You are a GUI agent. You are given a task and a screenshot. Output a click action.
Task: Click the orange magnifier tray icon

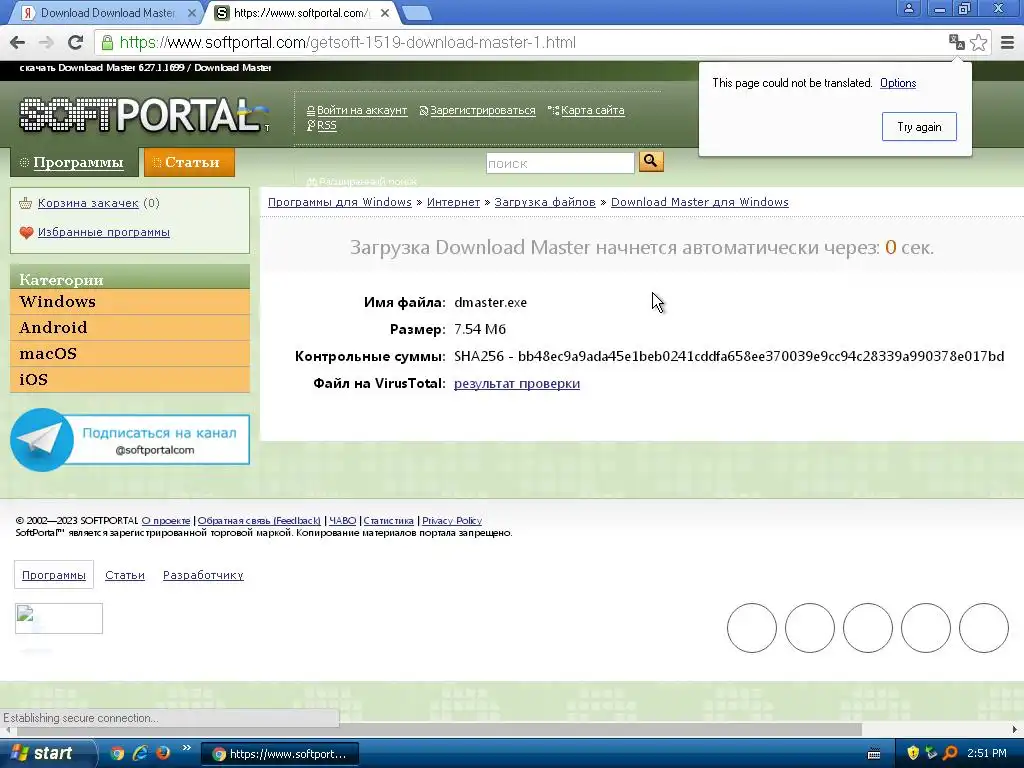tap(951, 753)
